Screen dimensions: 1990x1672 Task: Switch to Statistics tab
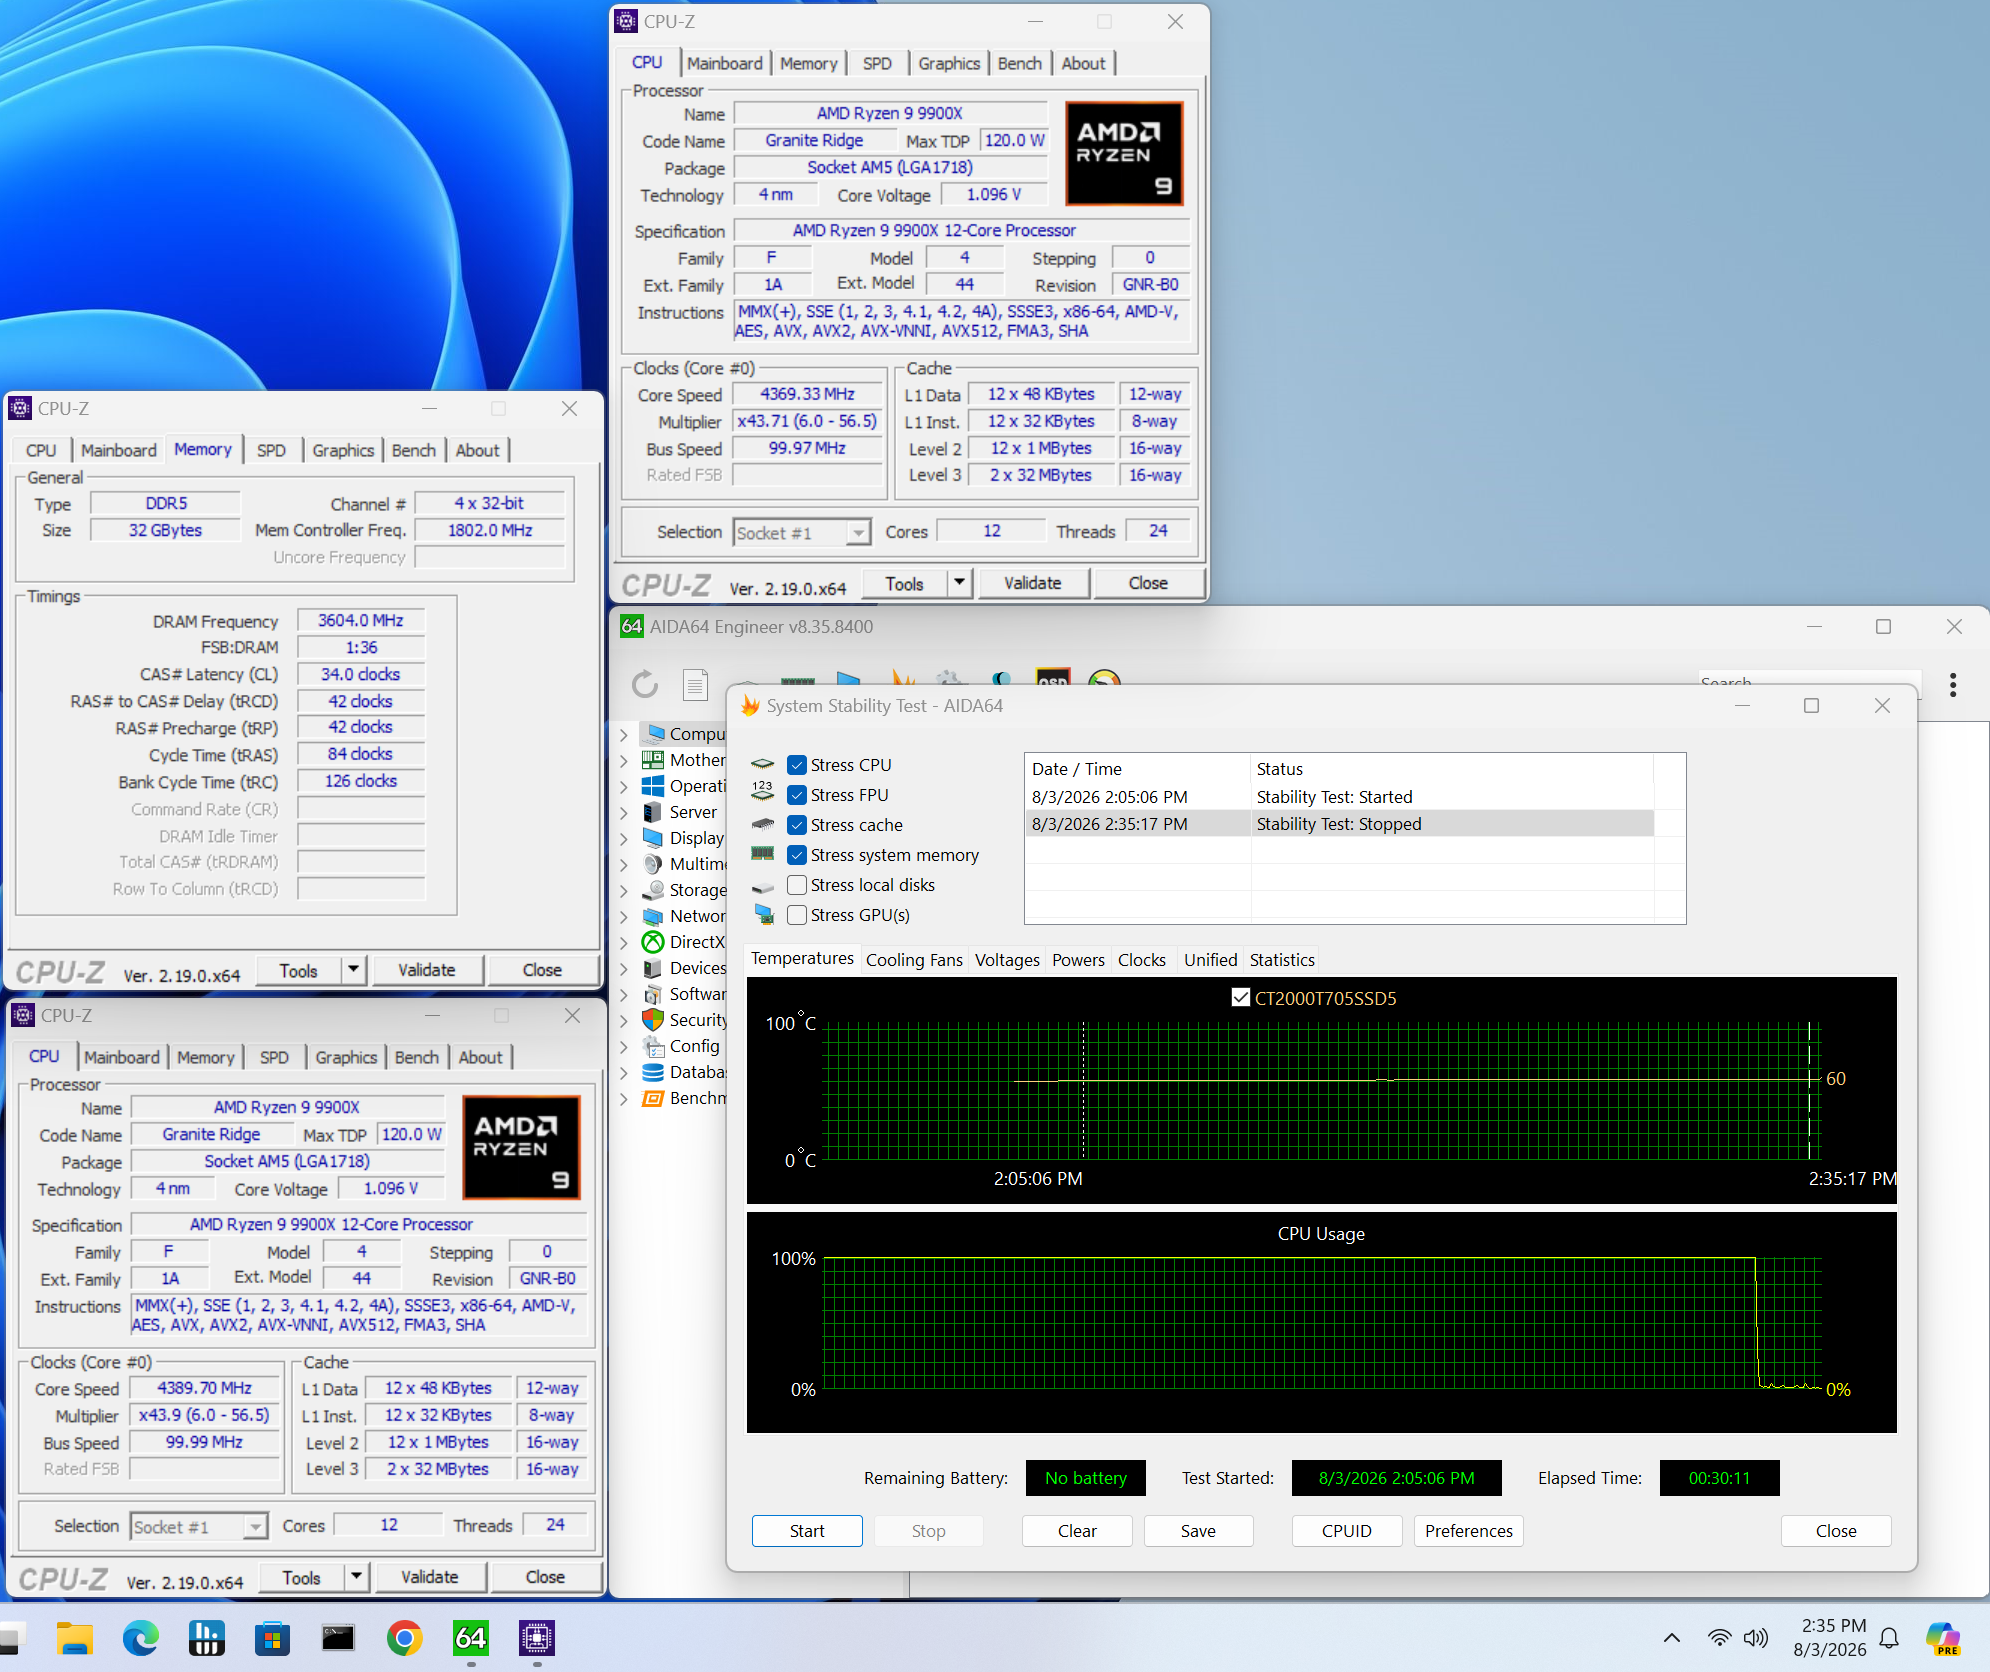coord(1282,959)
